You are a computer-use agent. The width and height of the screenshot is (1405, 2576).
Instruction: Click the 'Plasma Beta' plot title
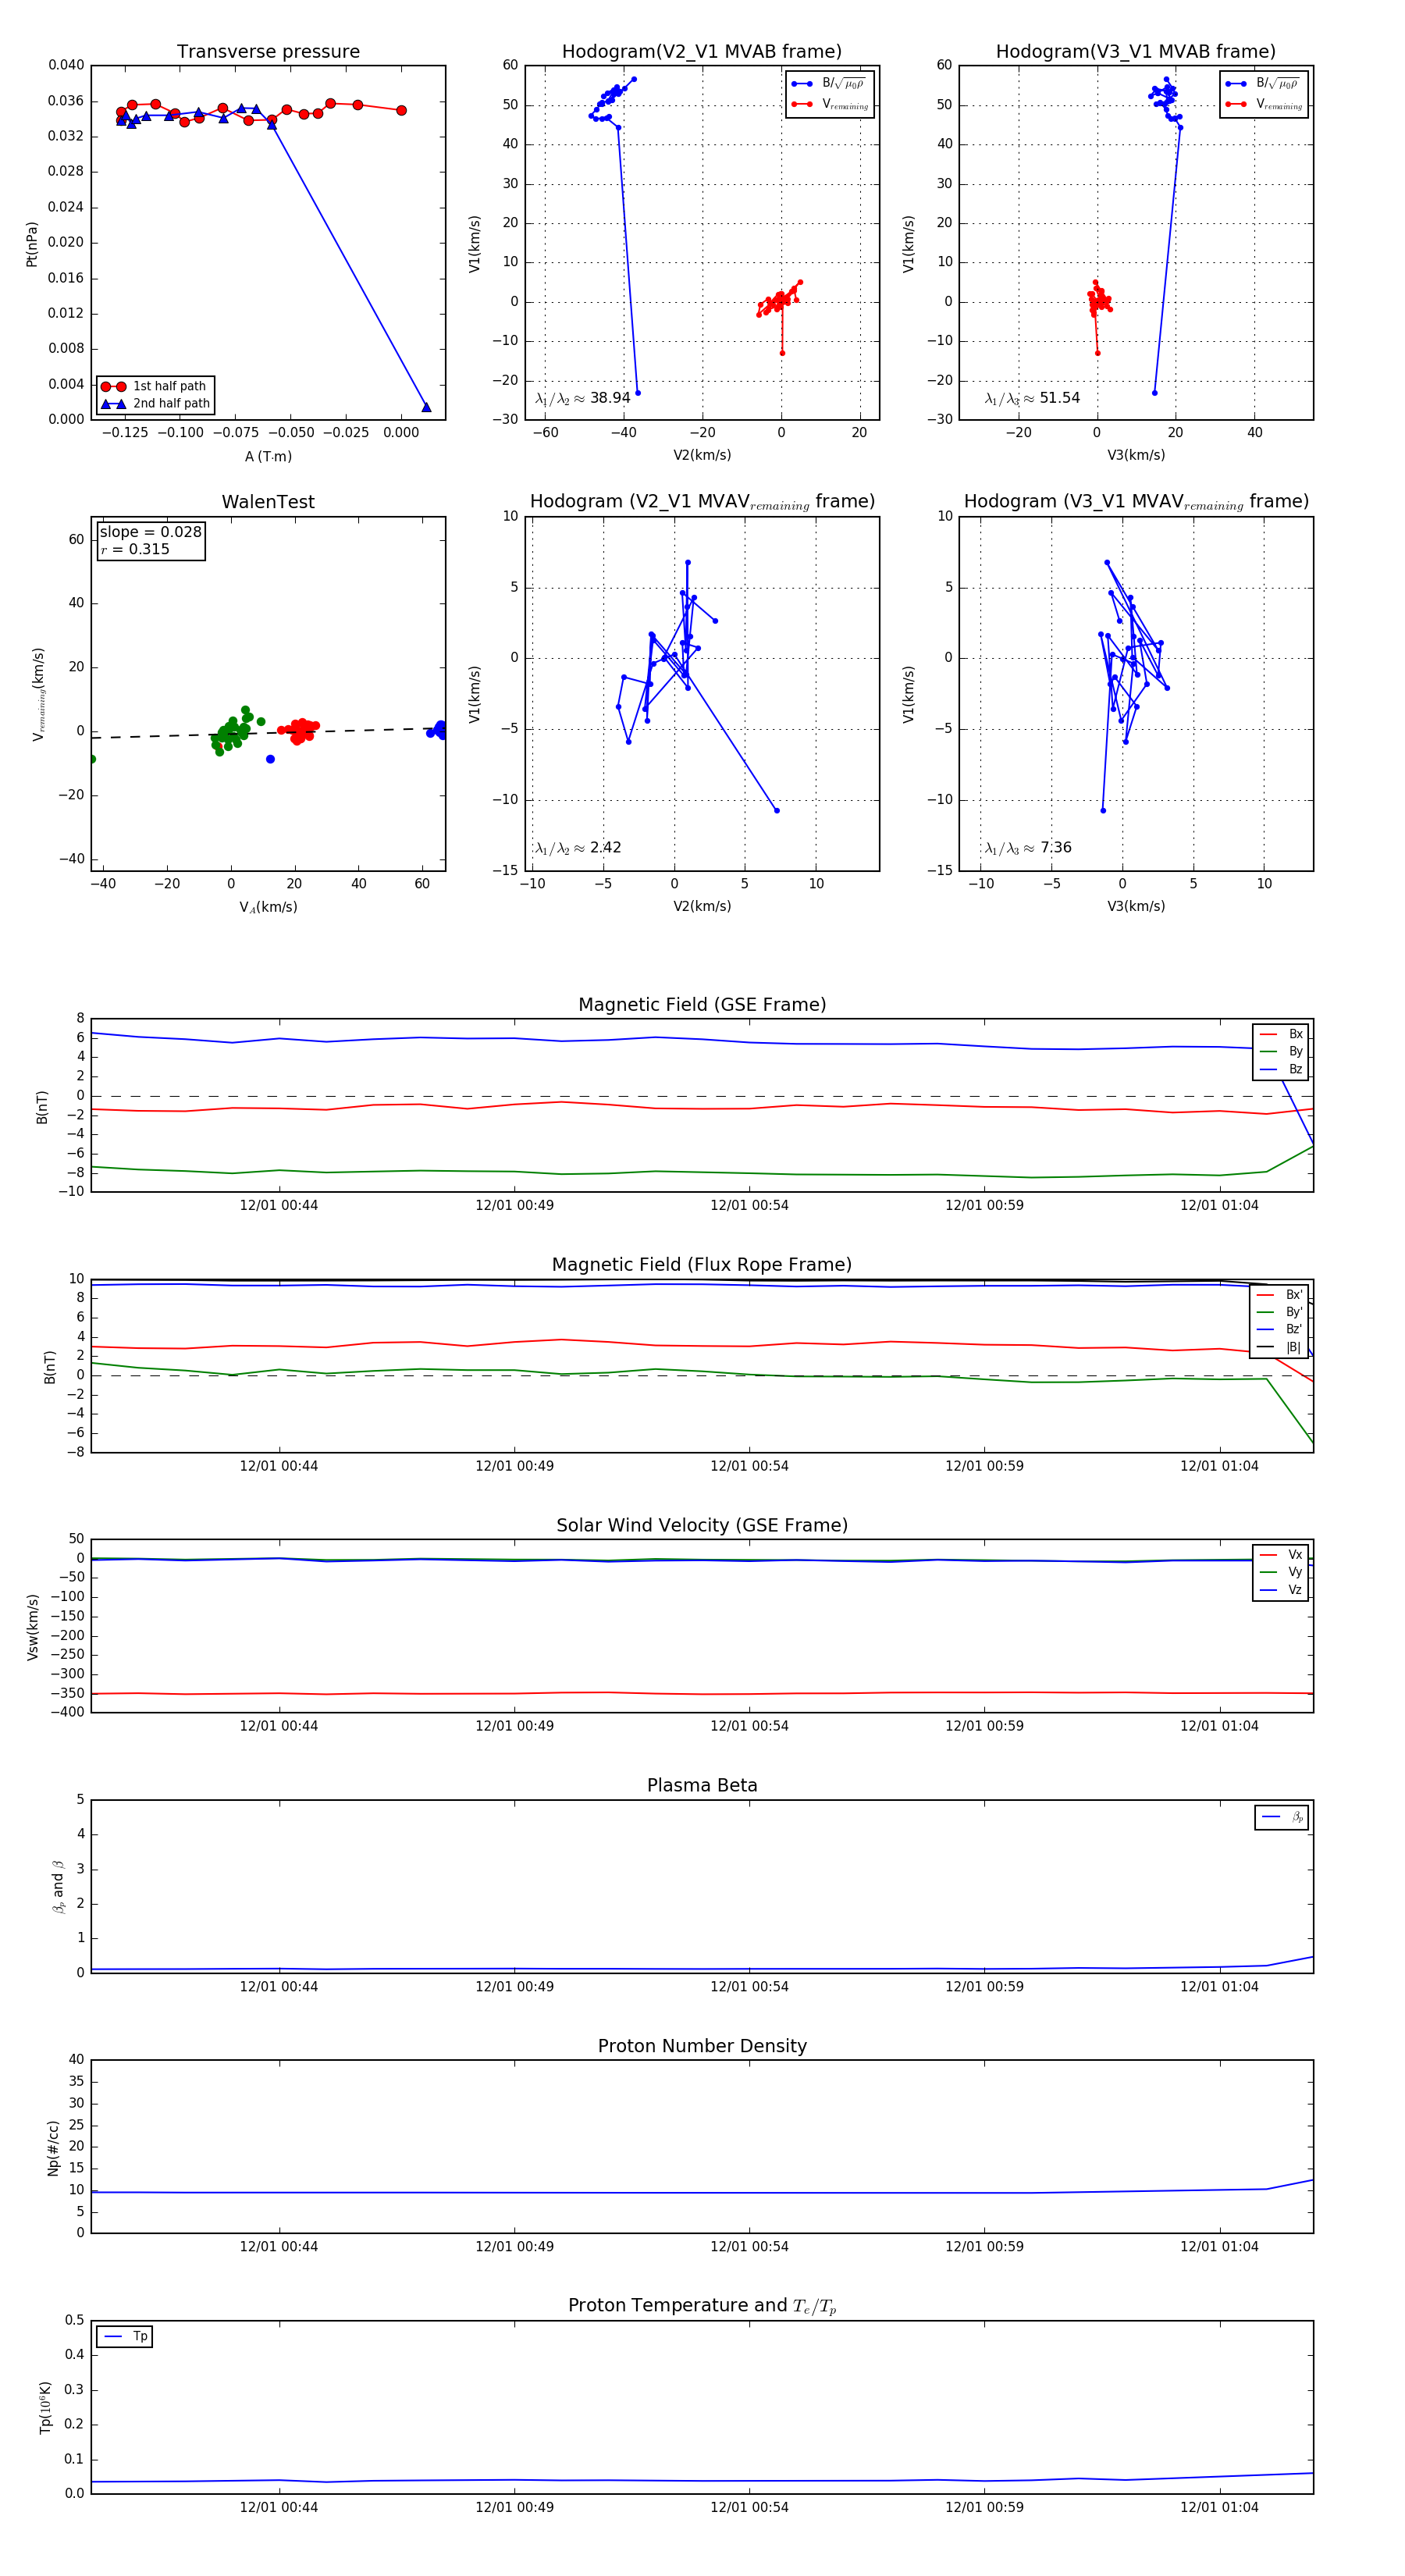[702, 1785]
